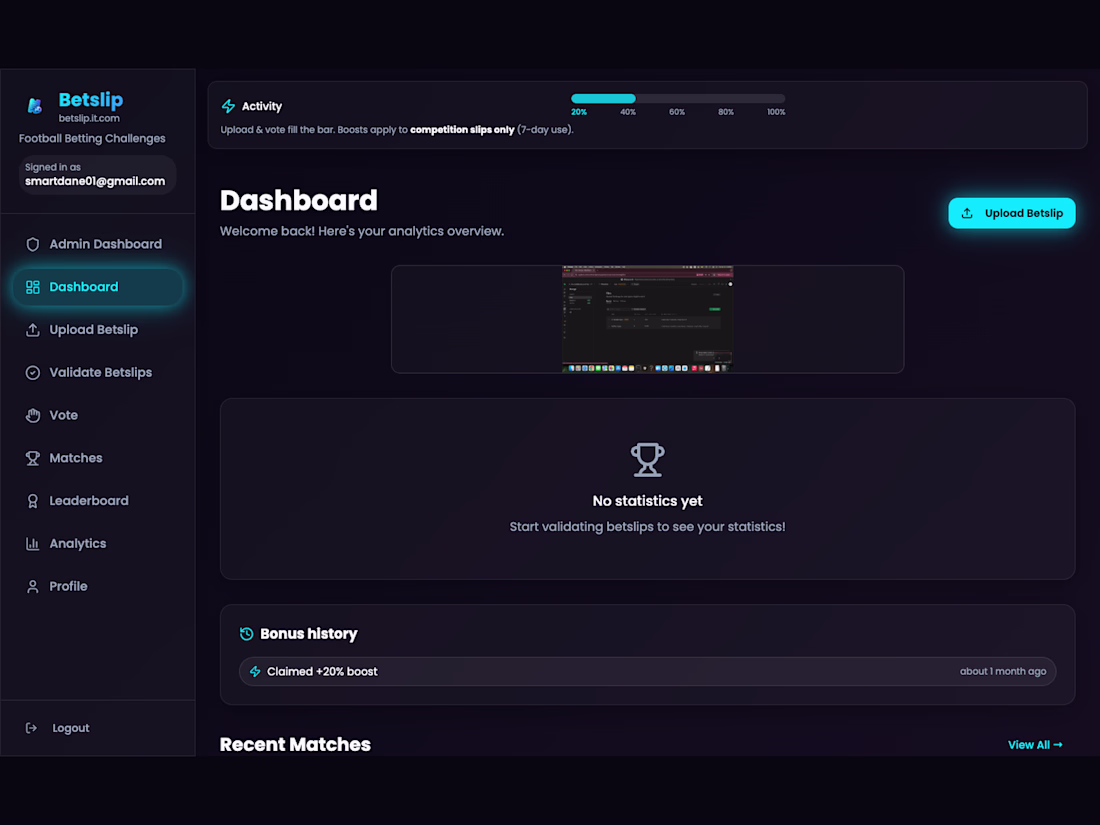1100x825 pixels.
Task: Click the 60% marker under activity bar
Action: 677,112
